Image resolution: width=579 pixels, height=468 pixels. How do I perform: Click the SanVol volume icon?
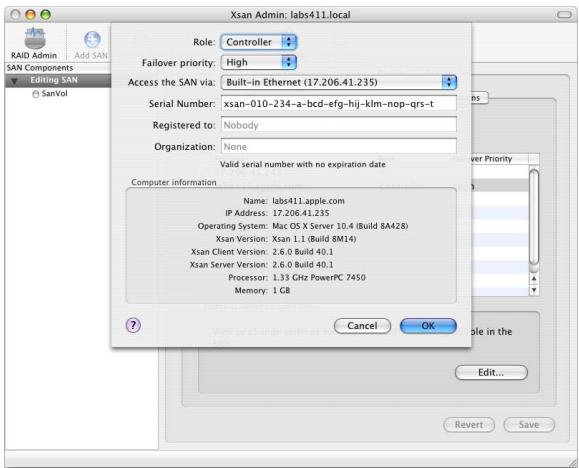35,94
